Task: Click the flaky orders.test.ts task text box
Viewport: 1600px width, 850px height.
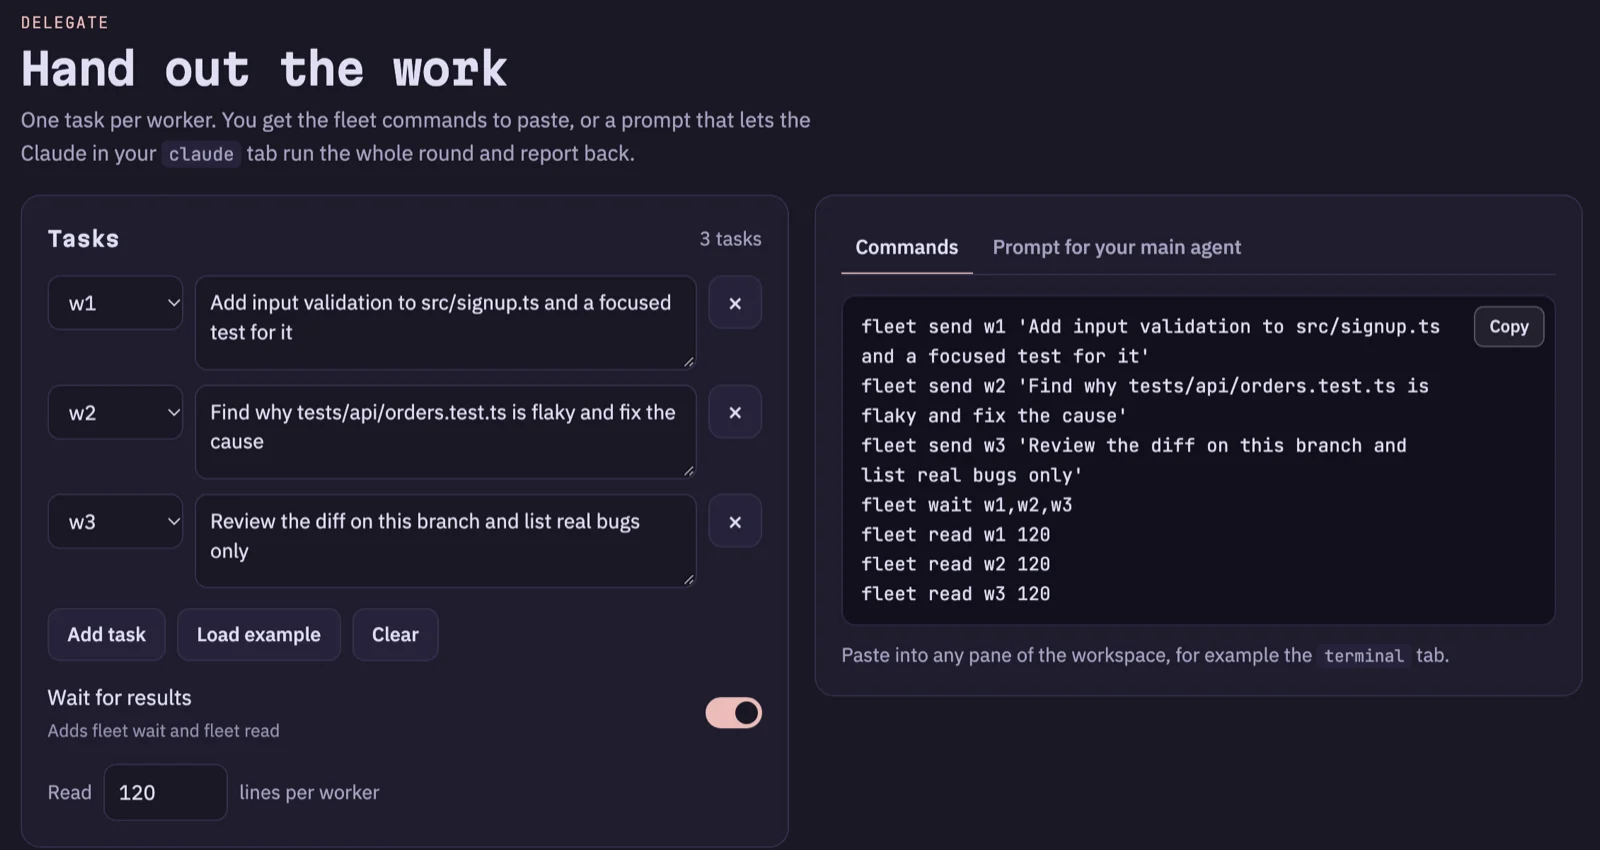Action: click(x=445, y=432)
